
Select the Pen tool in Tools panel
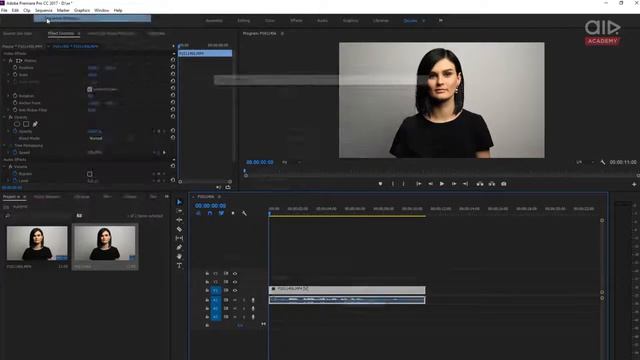[179, 247]
